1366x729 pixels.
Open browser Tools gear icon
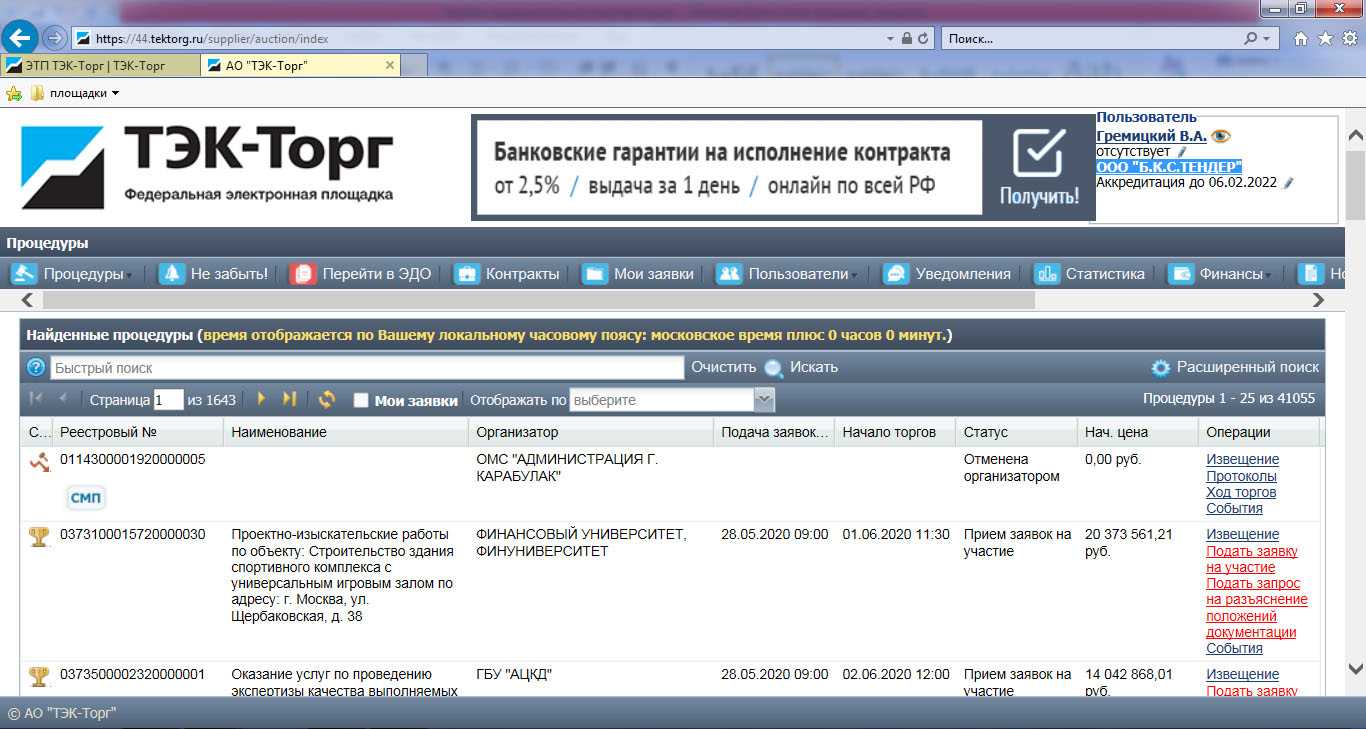(1350, 39)
